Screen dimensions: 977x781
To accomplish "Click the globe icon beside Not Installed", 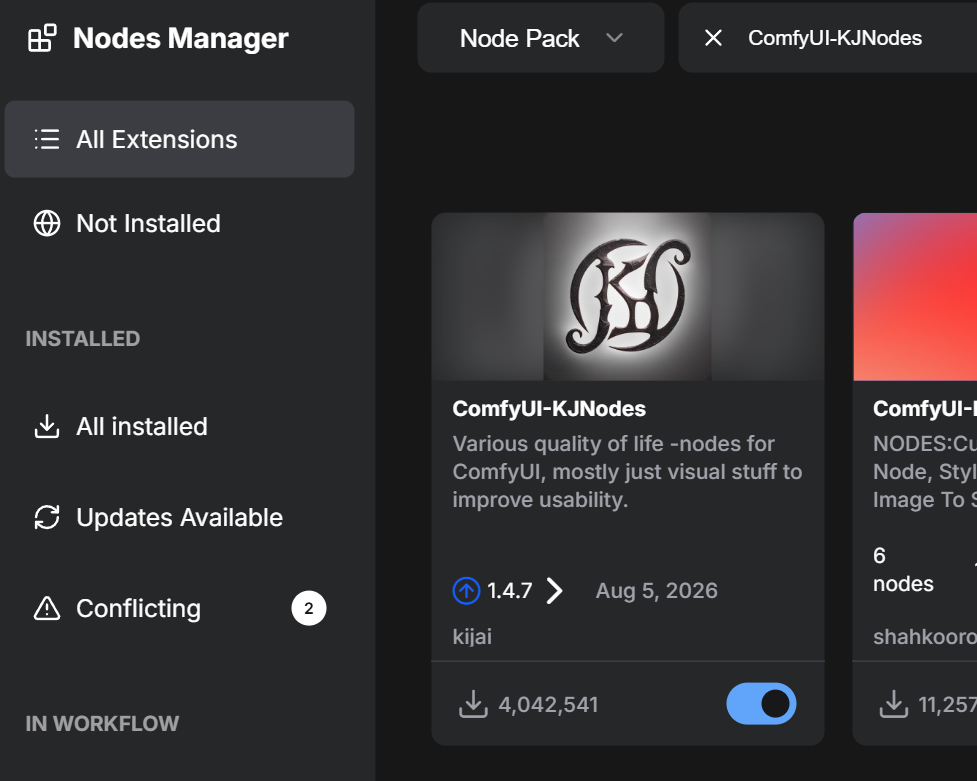I will [x=47, y=223].
